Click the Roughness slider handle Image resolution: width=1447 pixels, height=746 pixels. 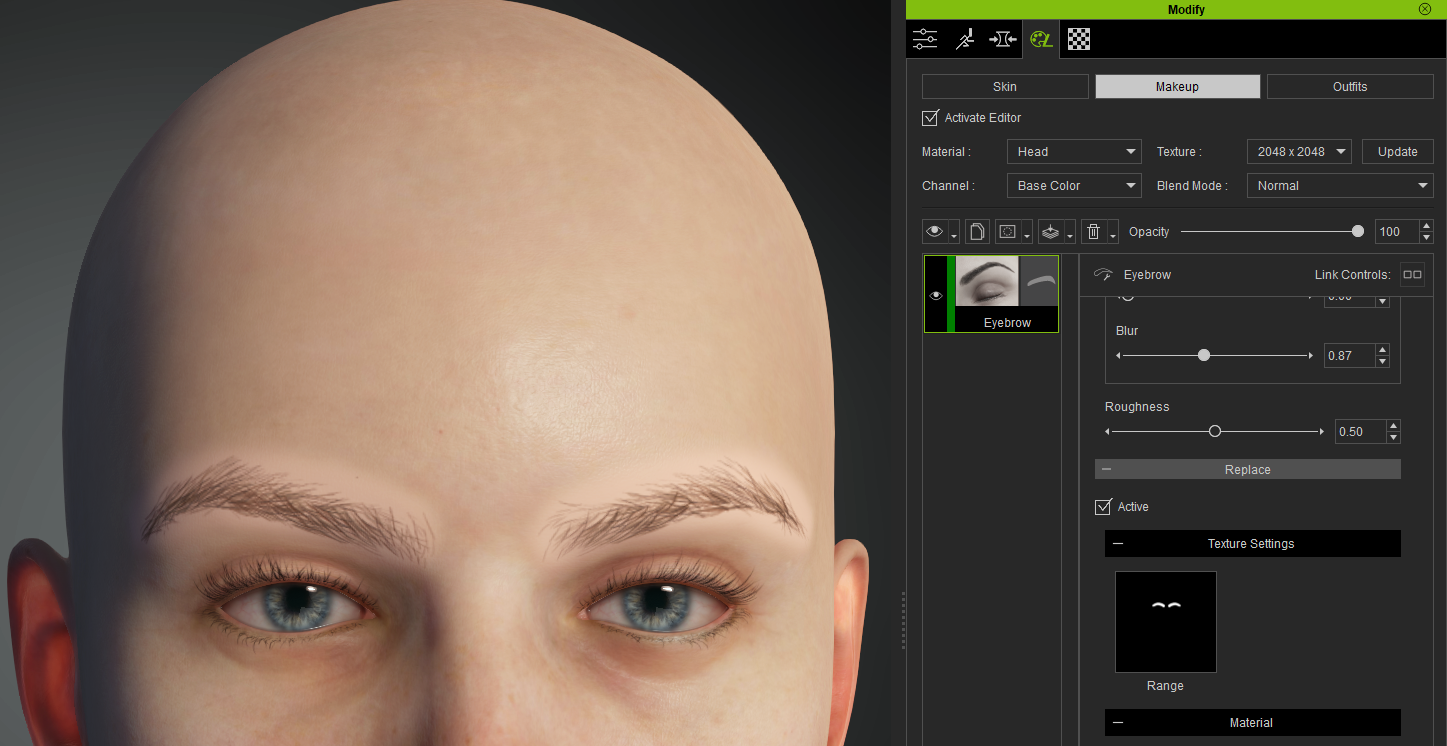pos(1215,431)
